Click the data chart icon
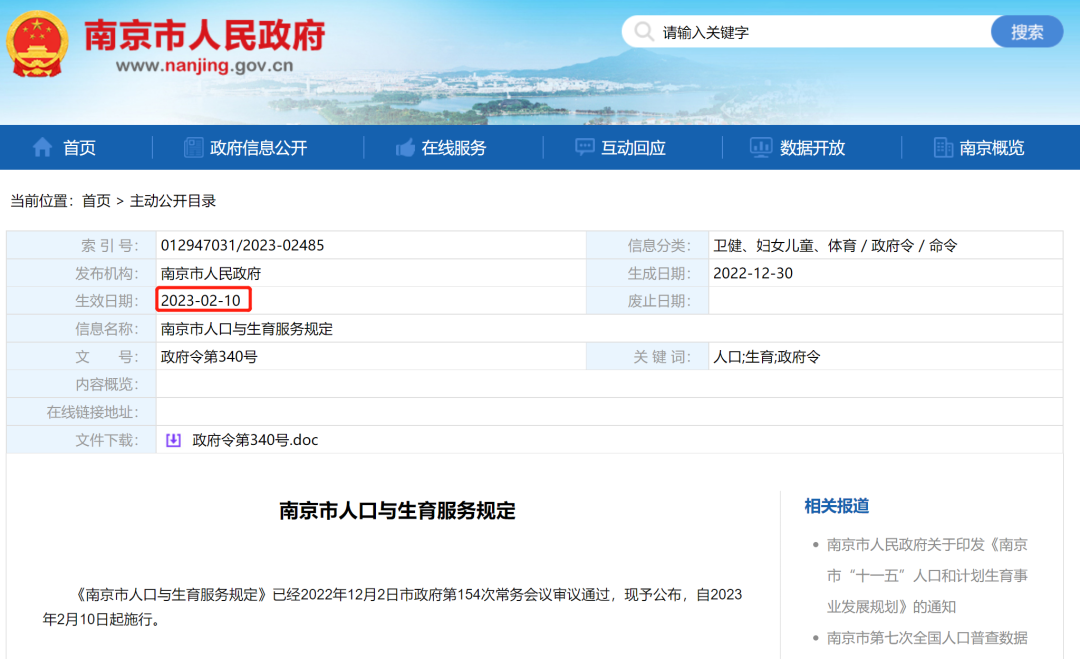The width and height of the screenshot is (1080, 659). pyautogui.click(x=761, y=148)
